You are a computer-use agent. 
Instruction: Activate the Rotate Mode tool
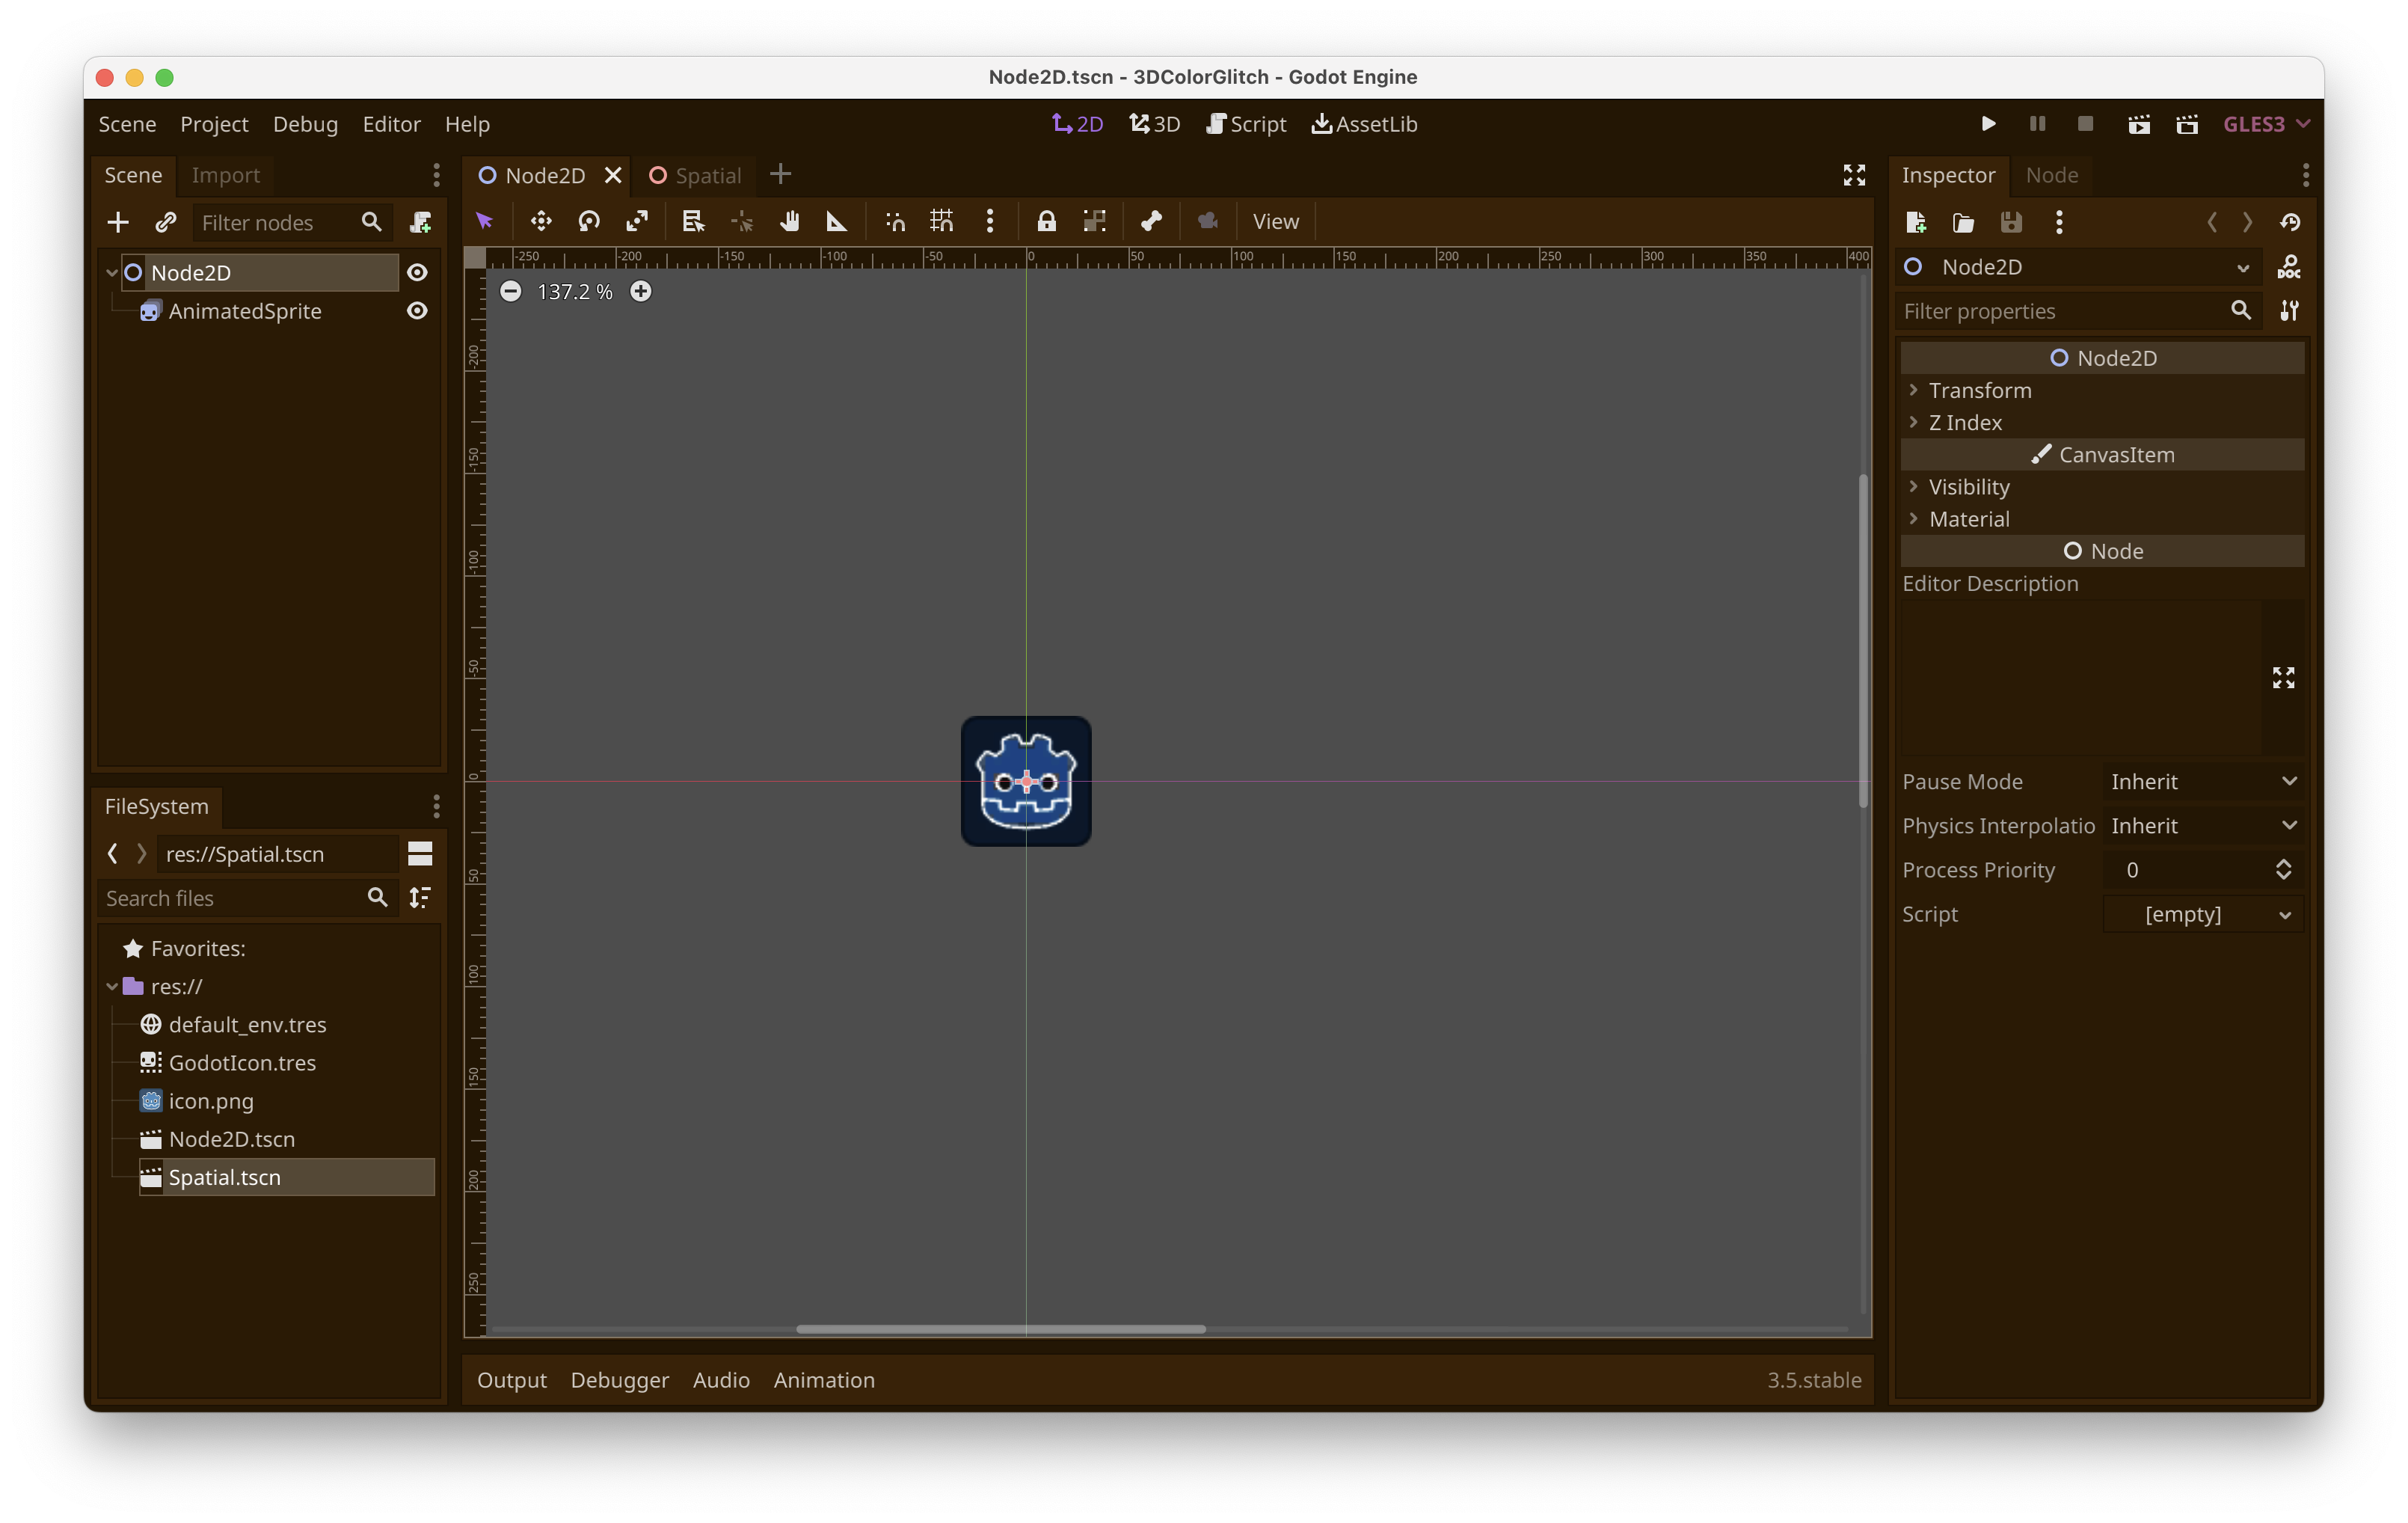[589, 221]
